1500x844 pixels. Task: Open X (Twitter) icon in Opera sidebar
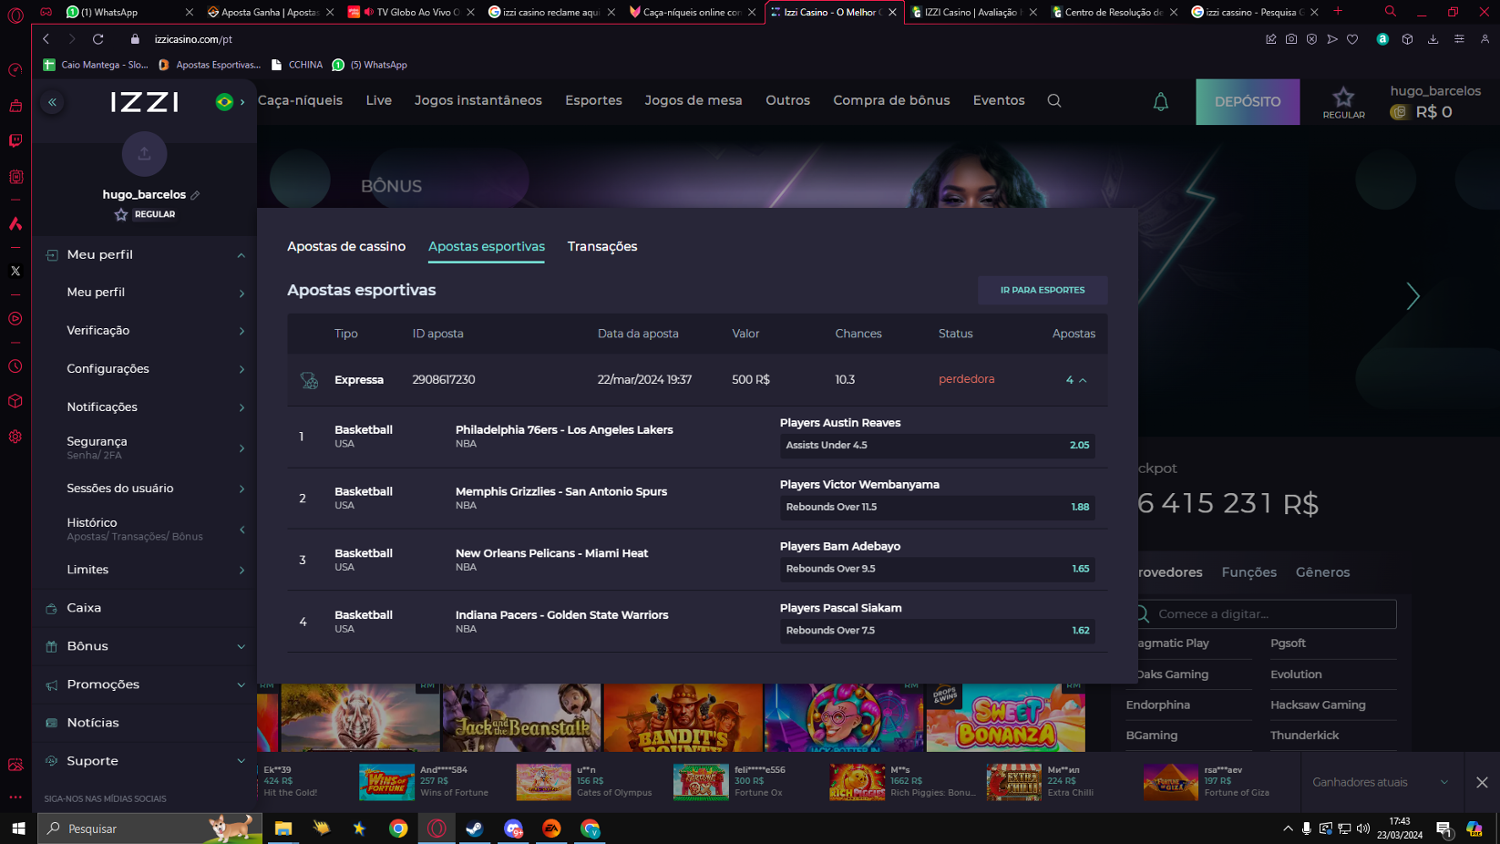[15, 271]
